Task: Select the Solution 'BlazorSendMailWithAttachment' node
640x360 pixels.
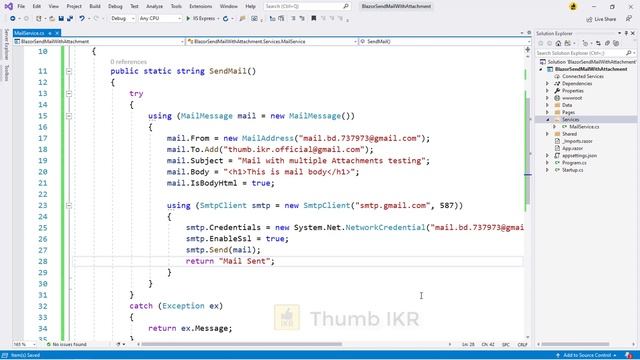Action: click(587, 62)
